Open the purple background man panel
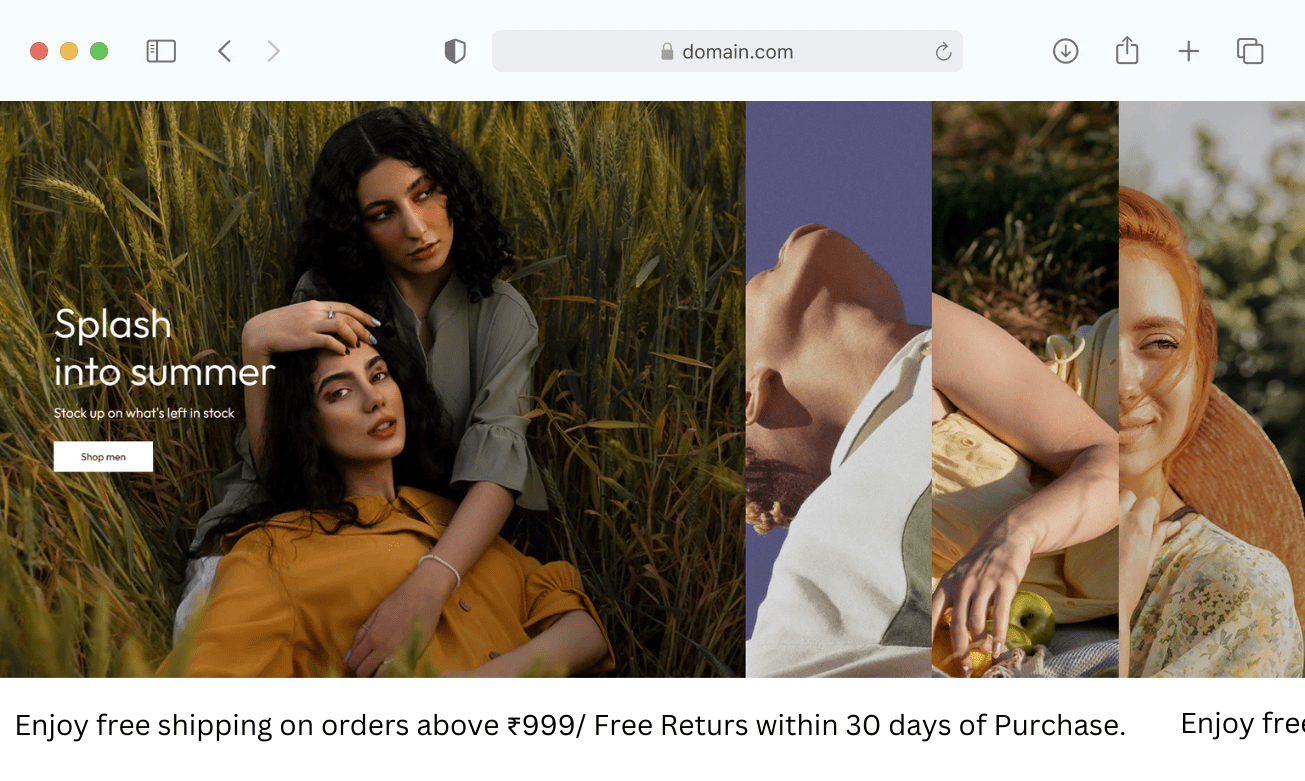This screenshot has height=781, width=1305. coord(839,389)
